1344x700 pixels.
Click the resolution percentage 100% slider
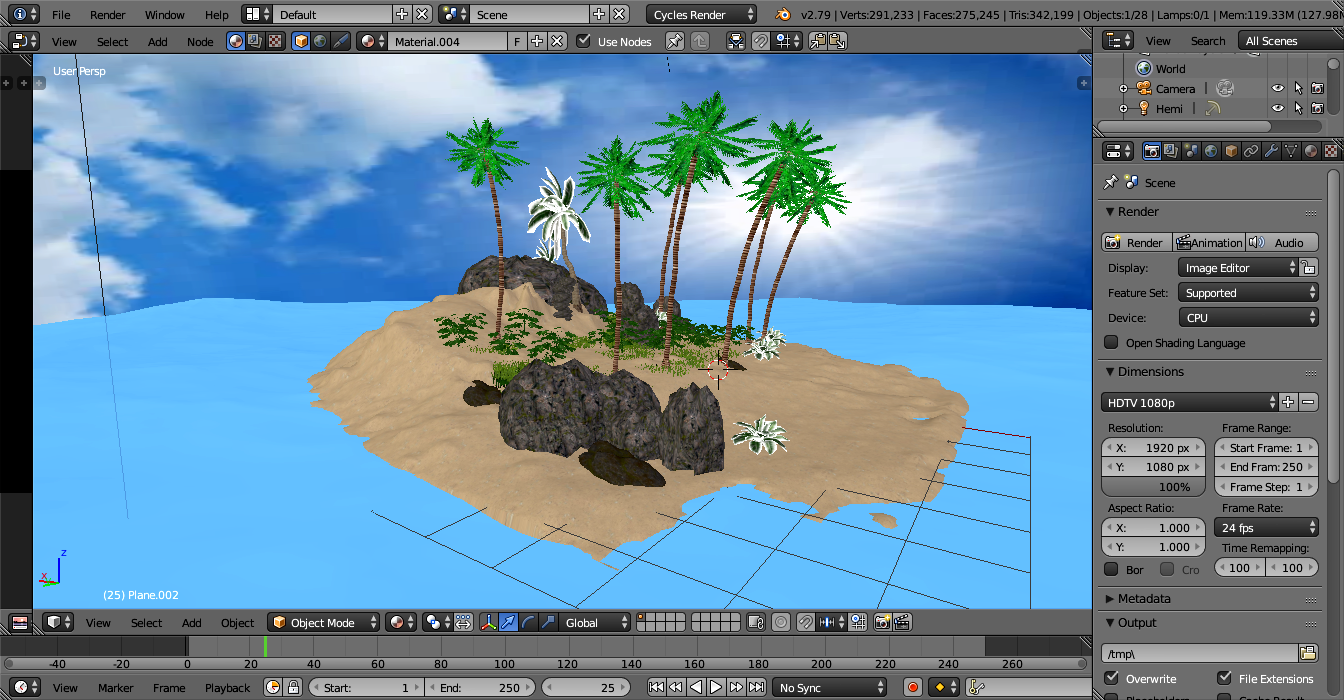(1155, 487)
